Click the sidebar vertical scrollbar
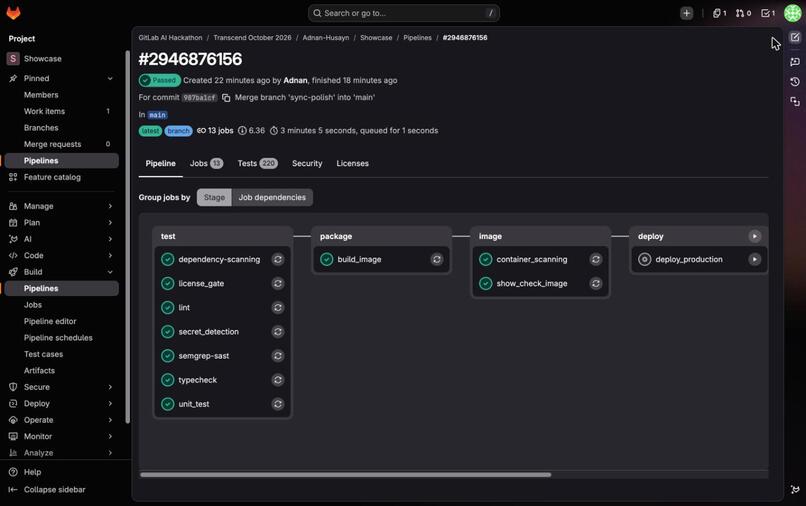The image size is (806, 506). click(127, 237)
